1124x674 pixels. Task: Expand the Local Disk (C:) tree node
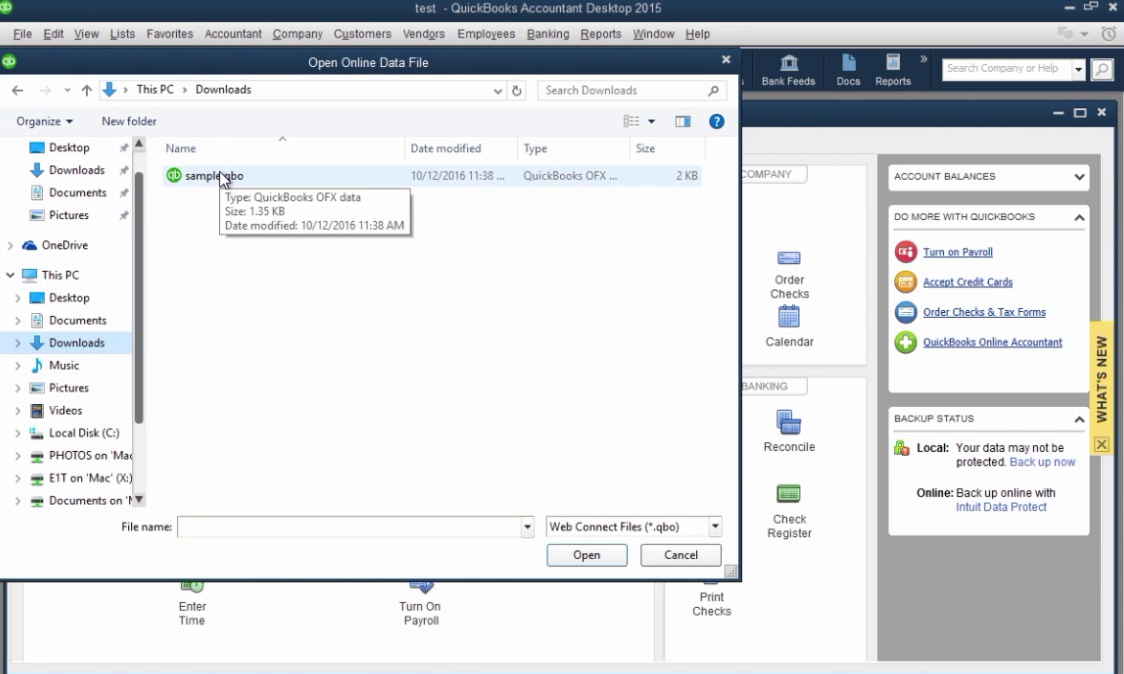[x=18, y=433]
